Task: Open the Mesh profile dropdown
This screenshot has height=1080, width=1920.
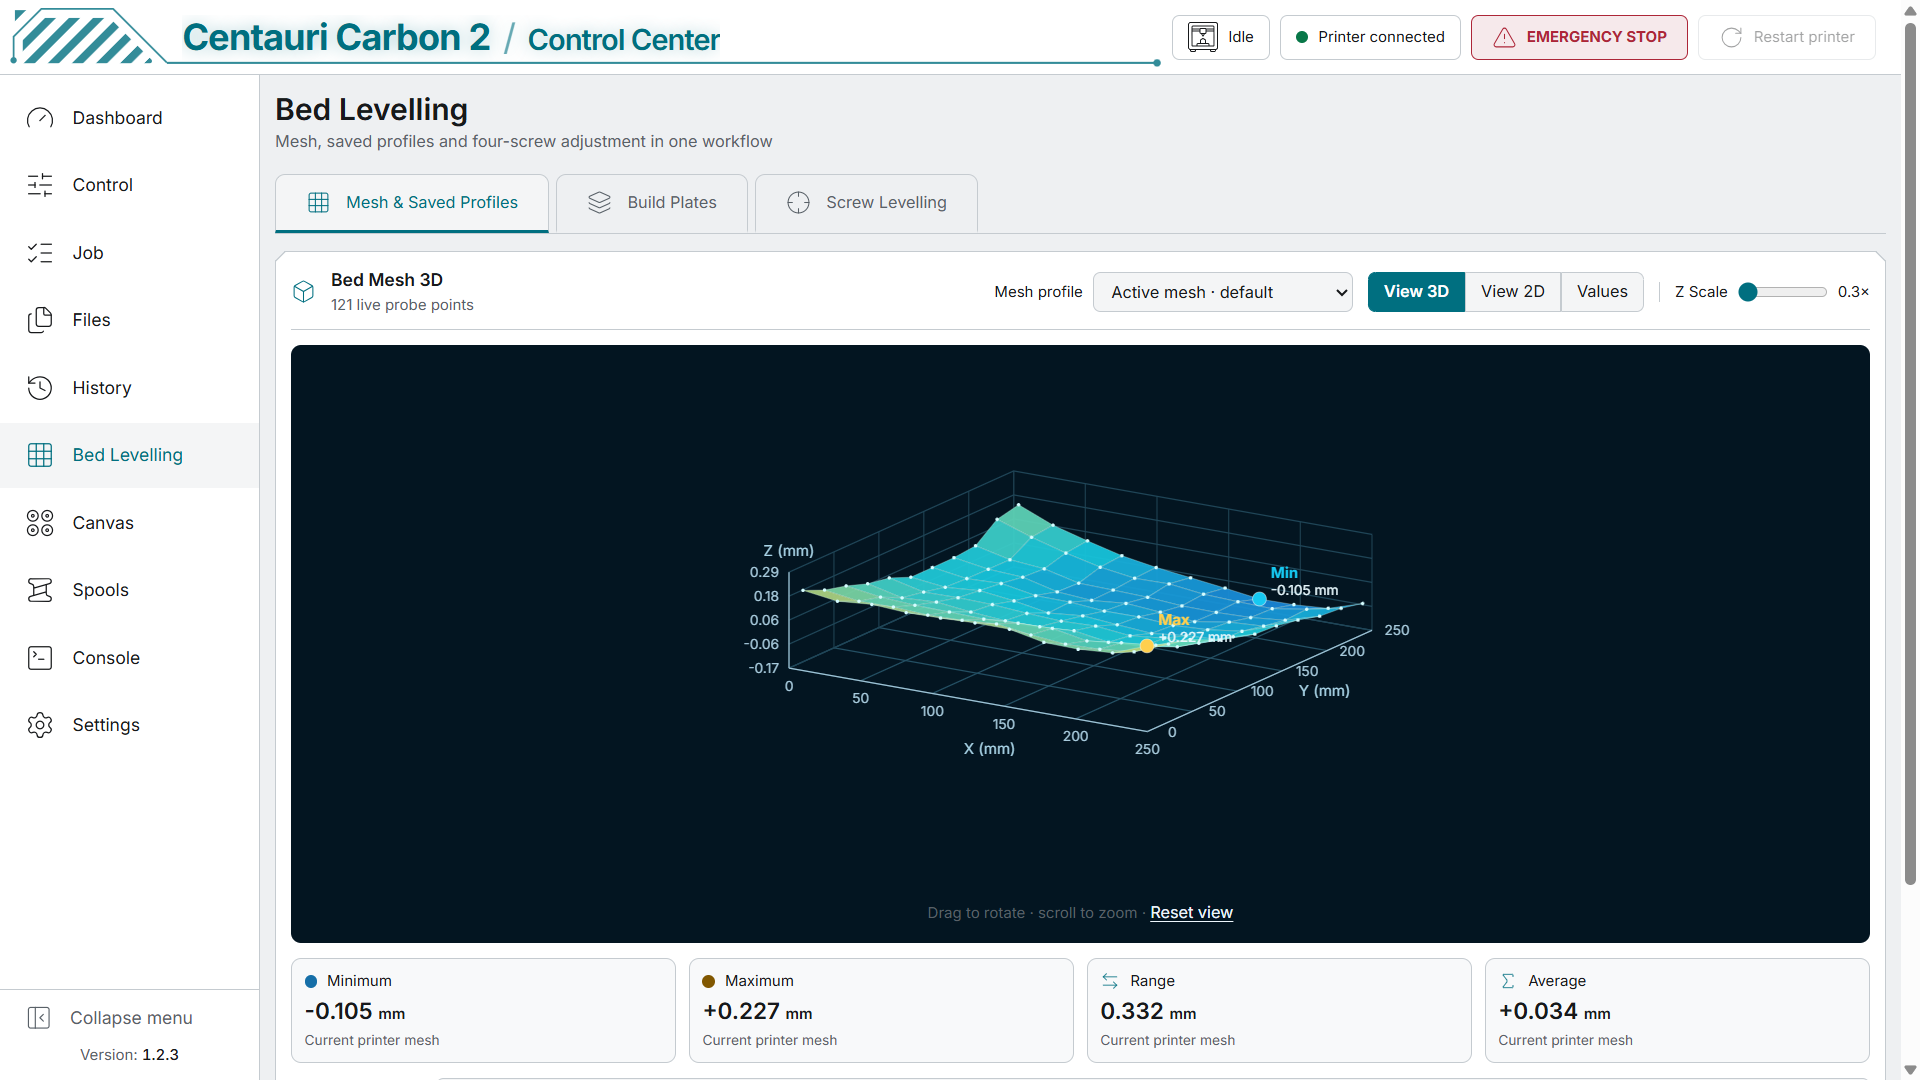Action: (x=1223, y=292)
